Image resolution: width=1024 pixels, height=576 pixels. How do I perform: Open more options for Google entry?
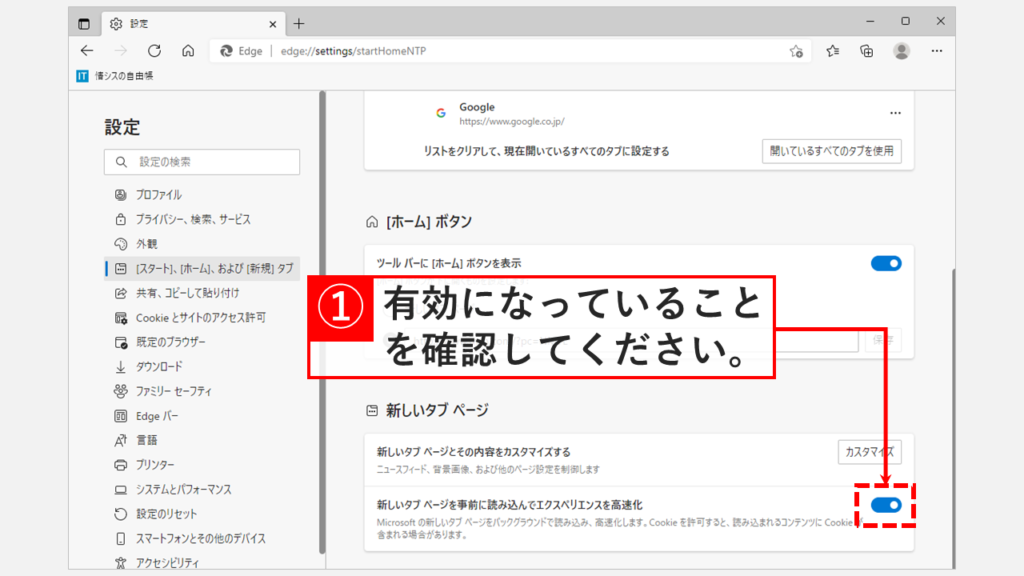coord(895,113)
